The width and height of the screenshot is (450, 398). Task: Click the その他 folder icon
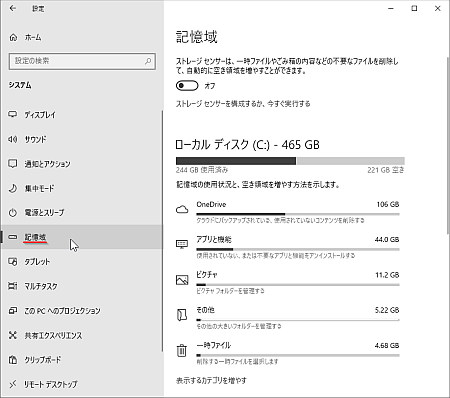point(182,315)
